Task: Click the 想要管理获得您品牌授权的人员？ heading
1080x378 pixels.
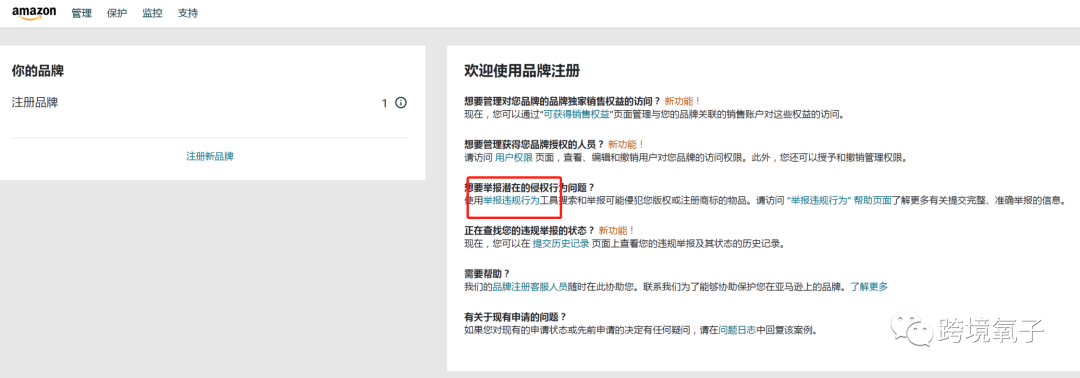Action: (x=534, y=145)
